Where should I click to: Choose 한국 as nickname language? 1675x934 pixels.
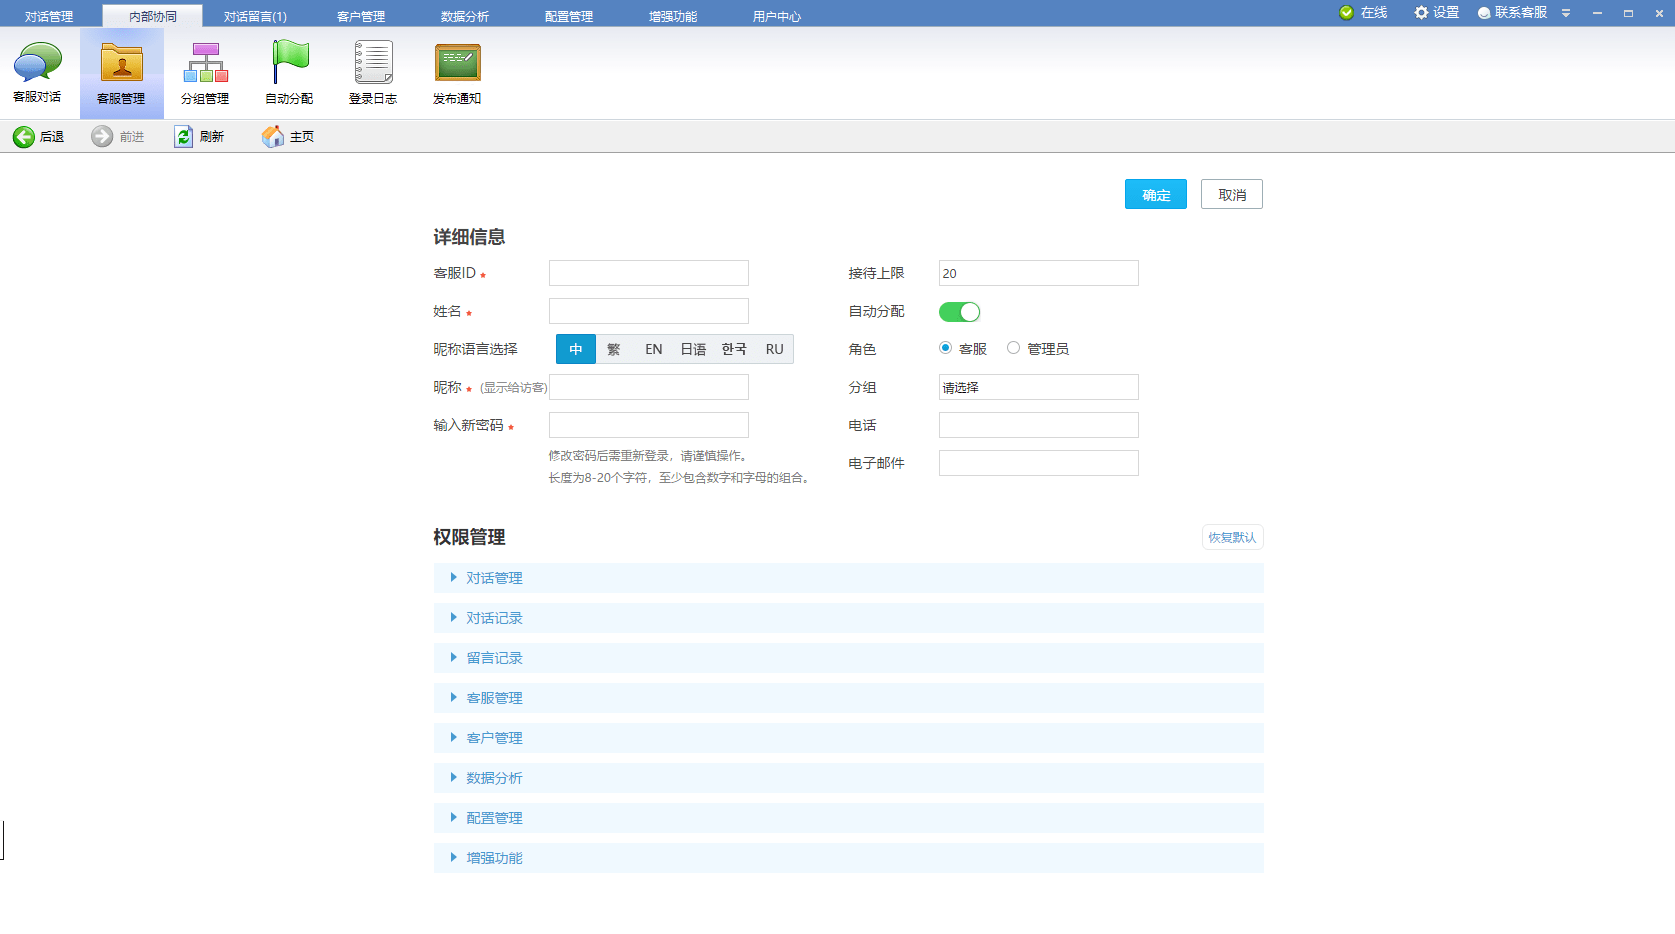click(734, 349)
